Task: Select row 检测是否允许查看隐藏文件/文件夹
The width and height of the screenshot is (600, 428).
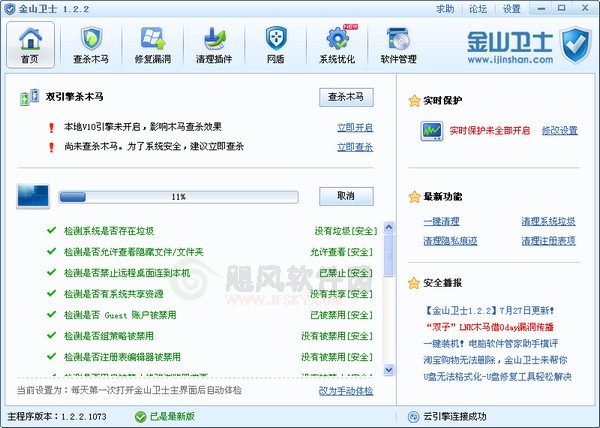Action: (211, 252)
